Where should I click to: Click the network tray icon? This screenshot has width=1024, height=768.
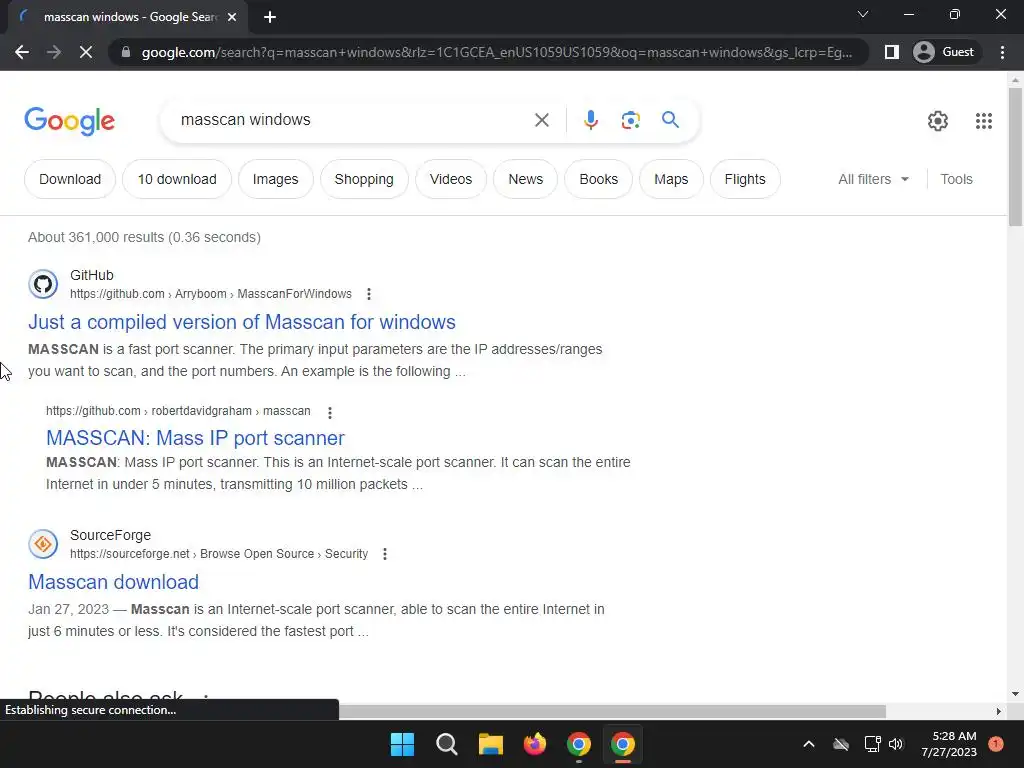872,744
